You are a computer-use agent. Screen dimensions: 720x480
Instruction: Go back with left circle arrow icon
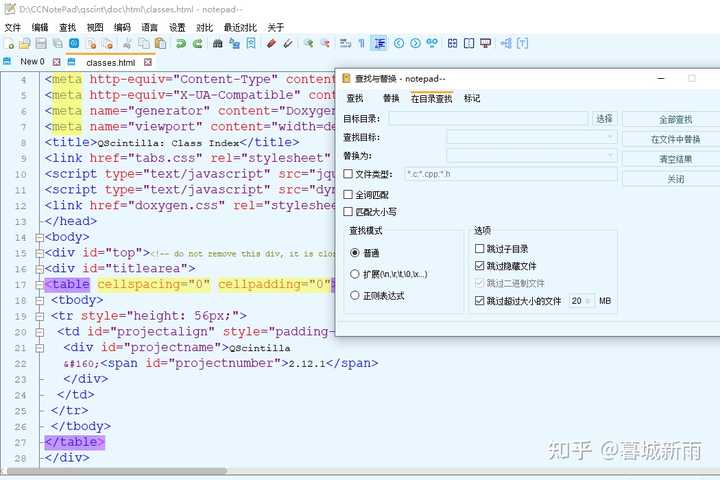tap(399, 44)
